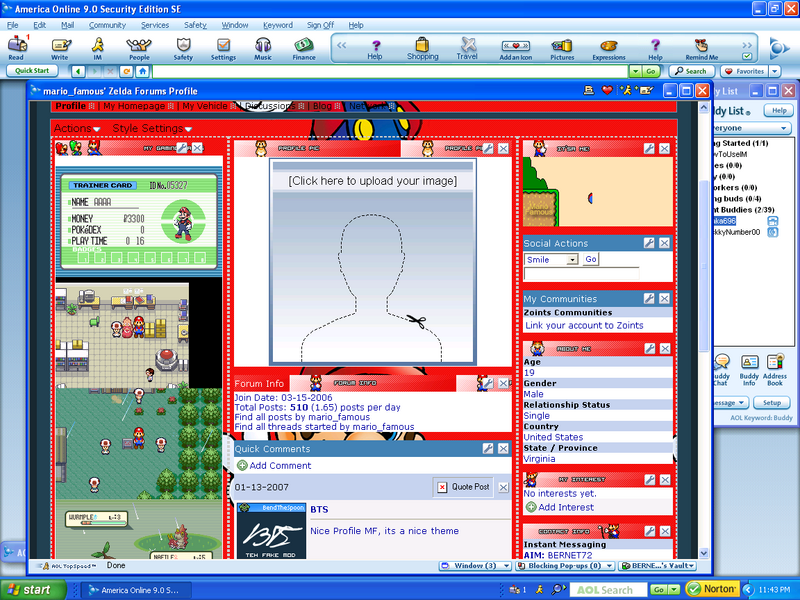Click the Remind Me icon
Image resolution: width=800 pixels, height=600 pixels.
pos(702,49)
